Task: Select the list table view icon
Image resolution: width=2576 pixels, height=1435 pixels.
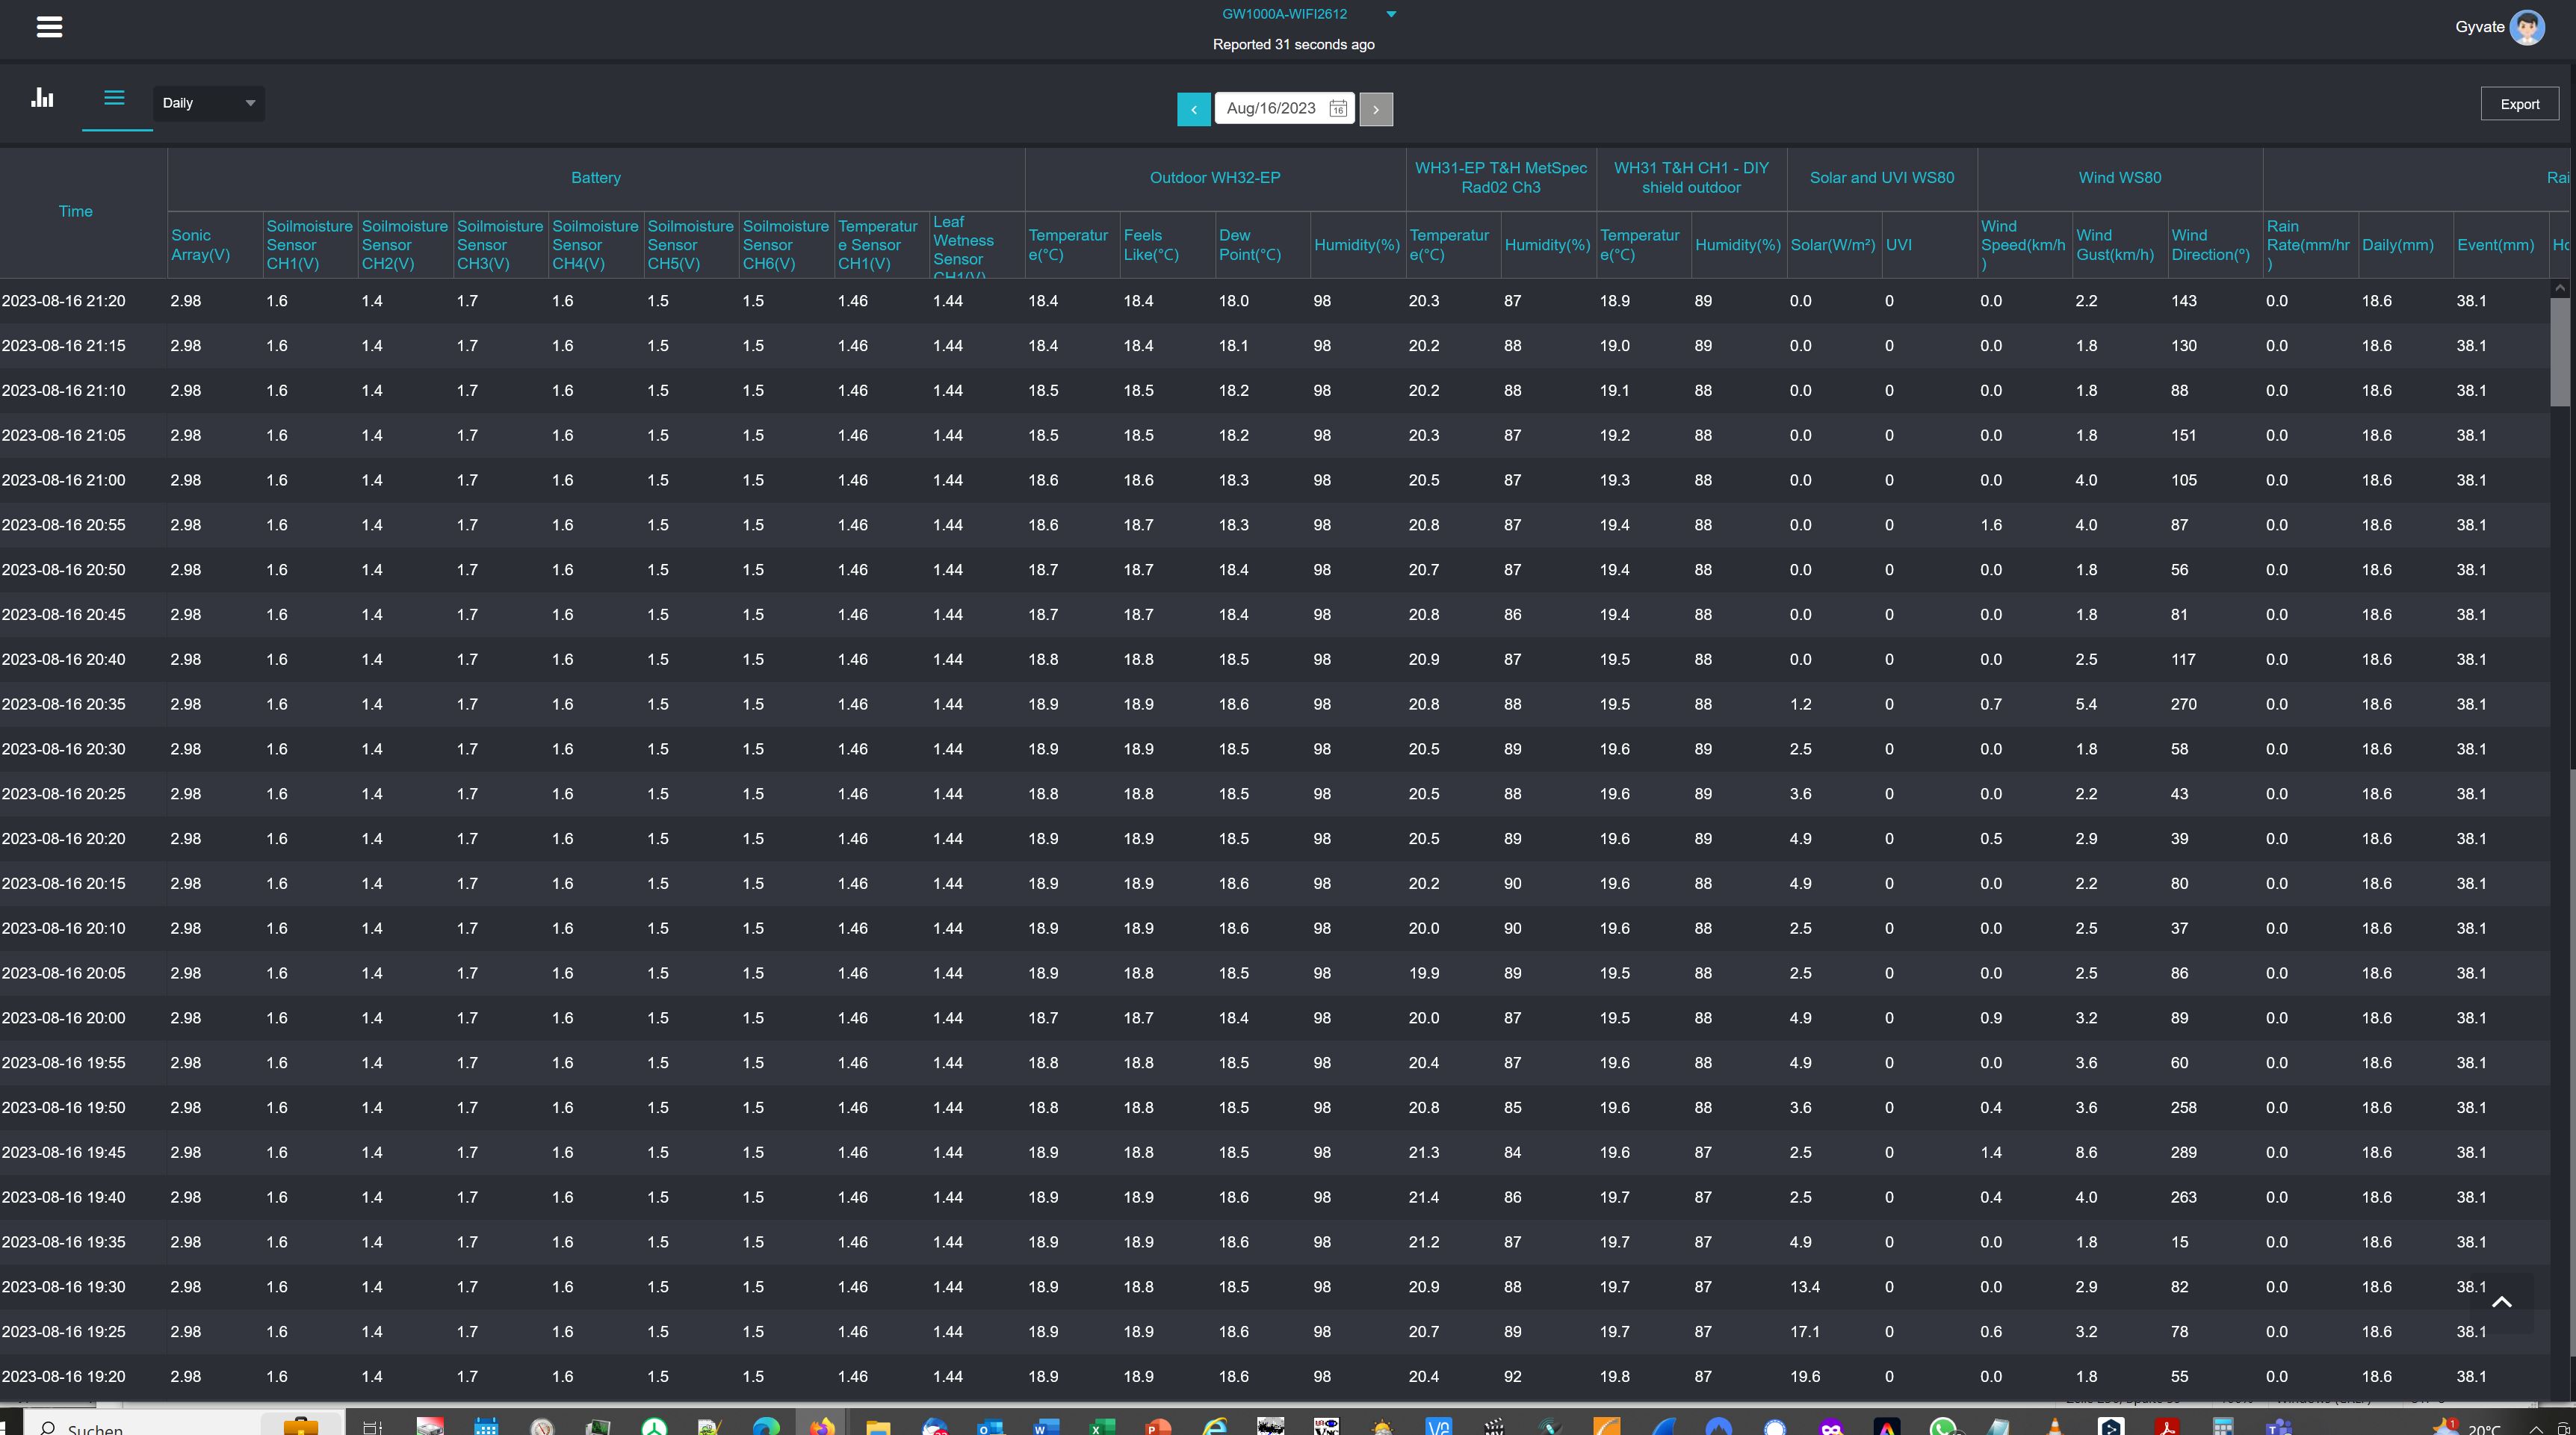Action: 114,98
